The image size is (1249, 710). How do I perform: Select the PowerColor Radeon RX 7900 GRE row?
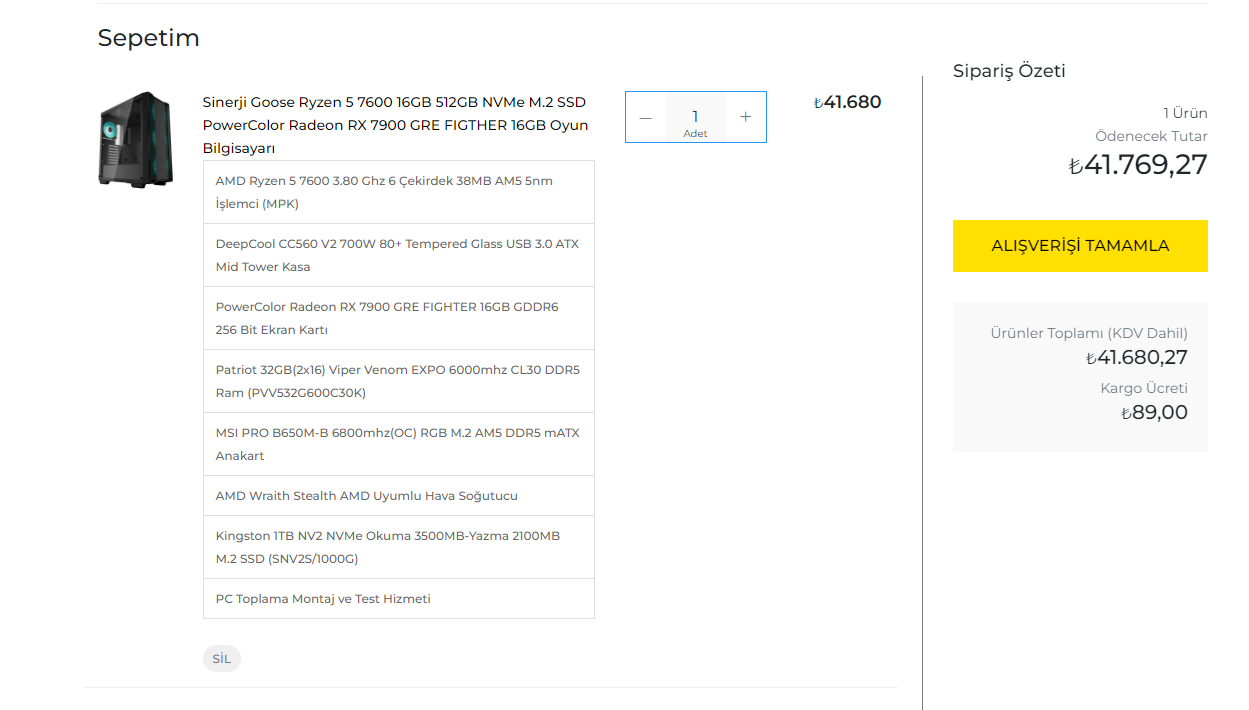(x=399, y=318)
